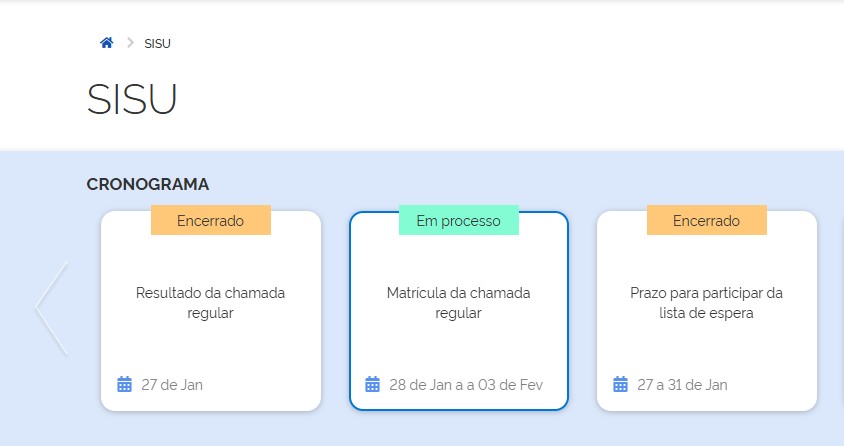The image size is (844, 446).
Task: Click Encerrado badge on Resultado da chamada card
Action: click(210, 221)
